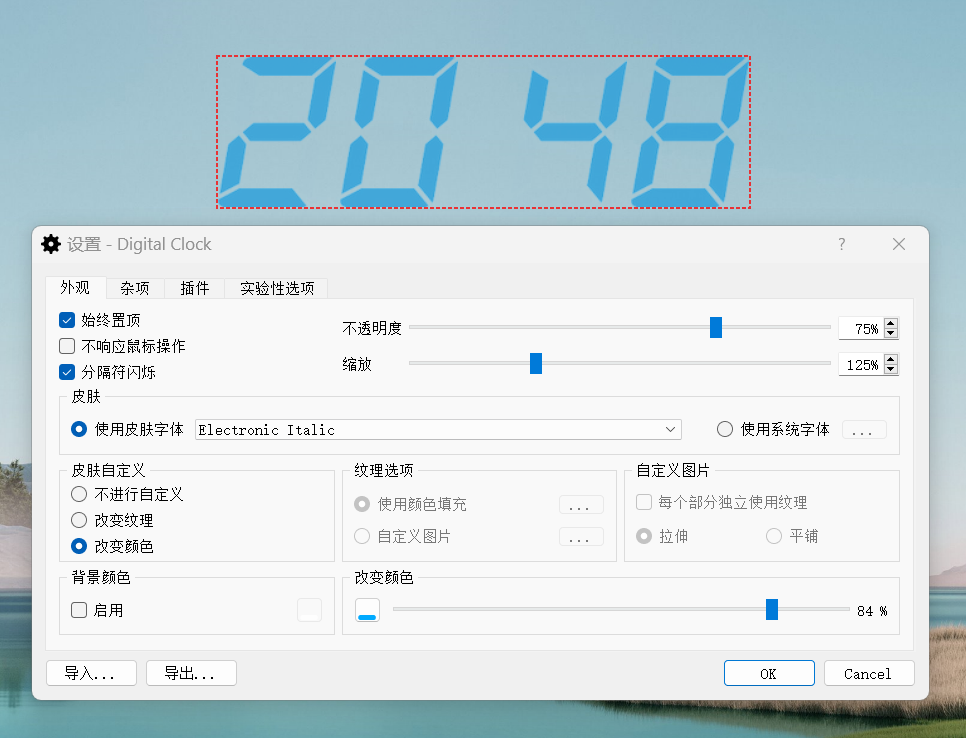Viewport: 966px width, 738px height.
Task: Click the settings gear icon in title bar
Action: (50, 244)
